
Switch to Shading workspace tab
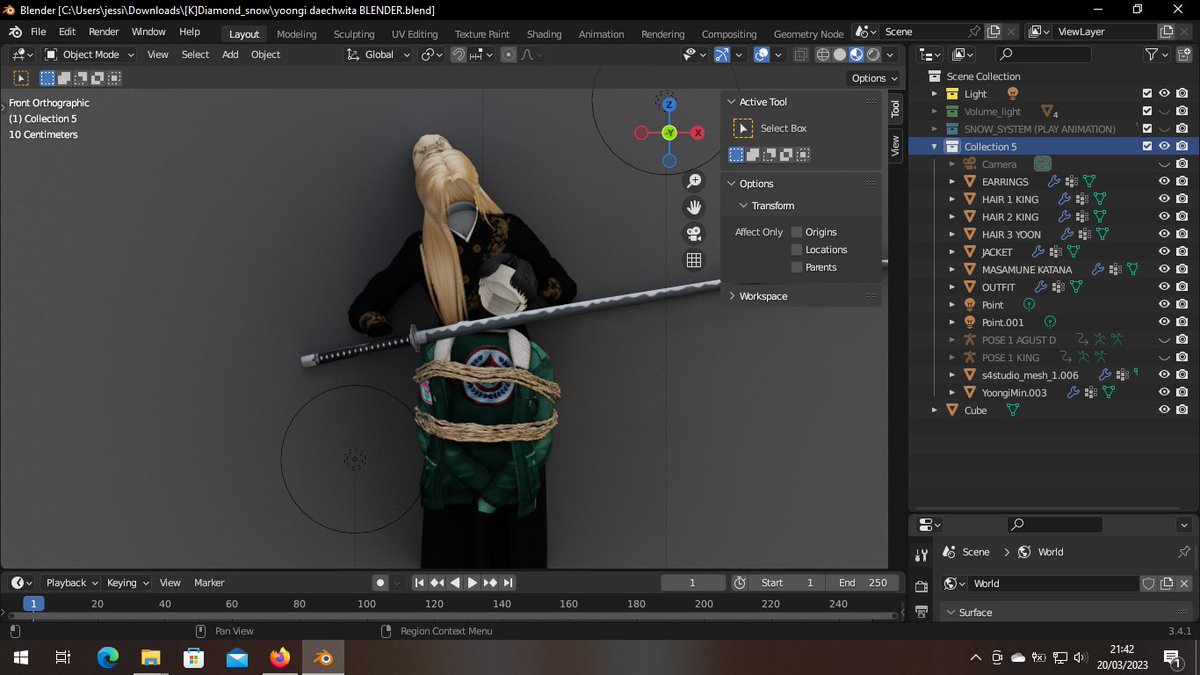(x=544, y=34)
